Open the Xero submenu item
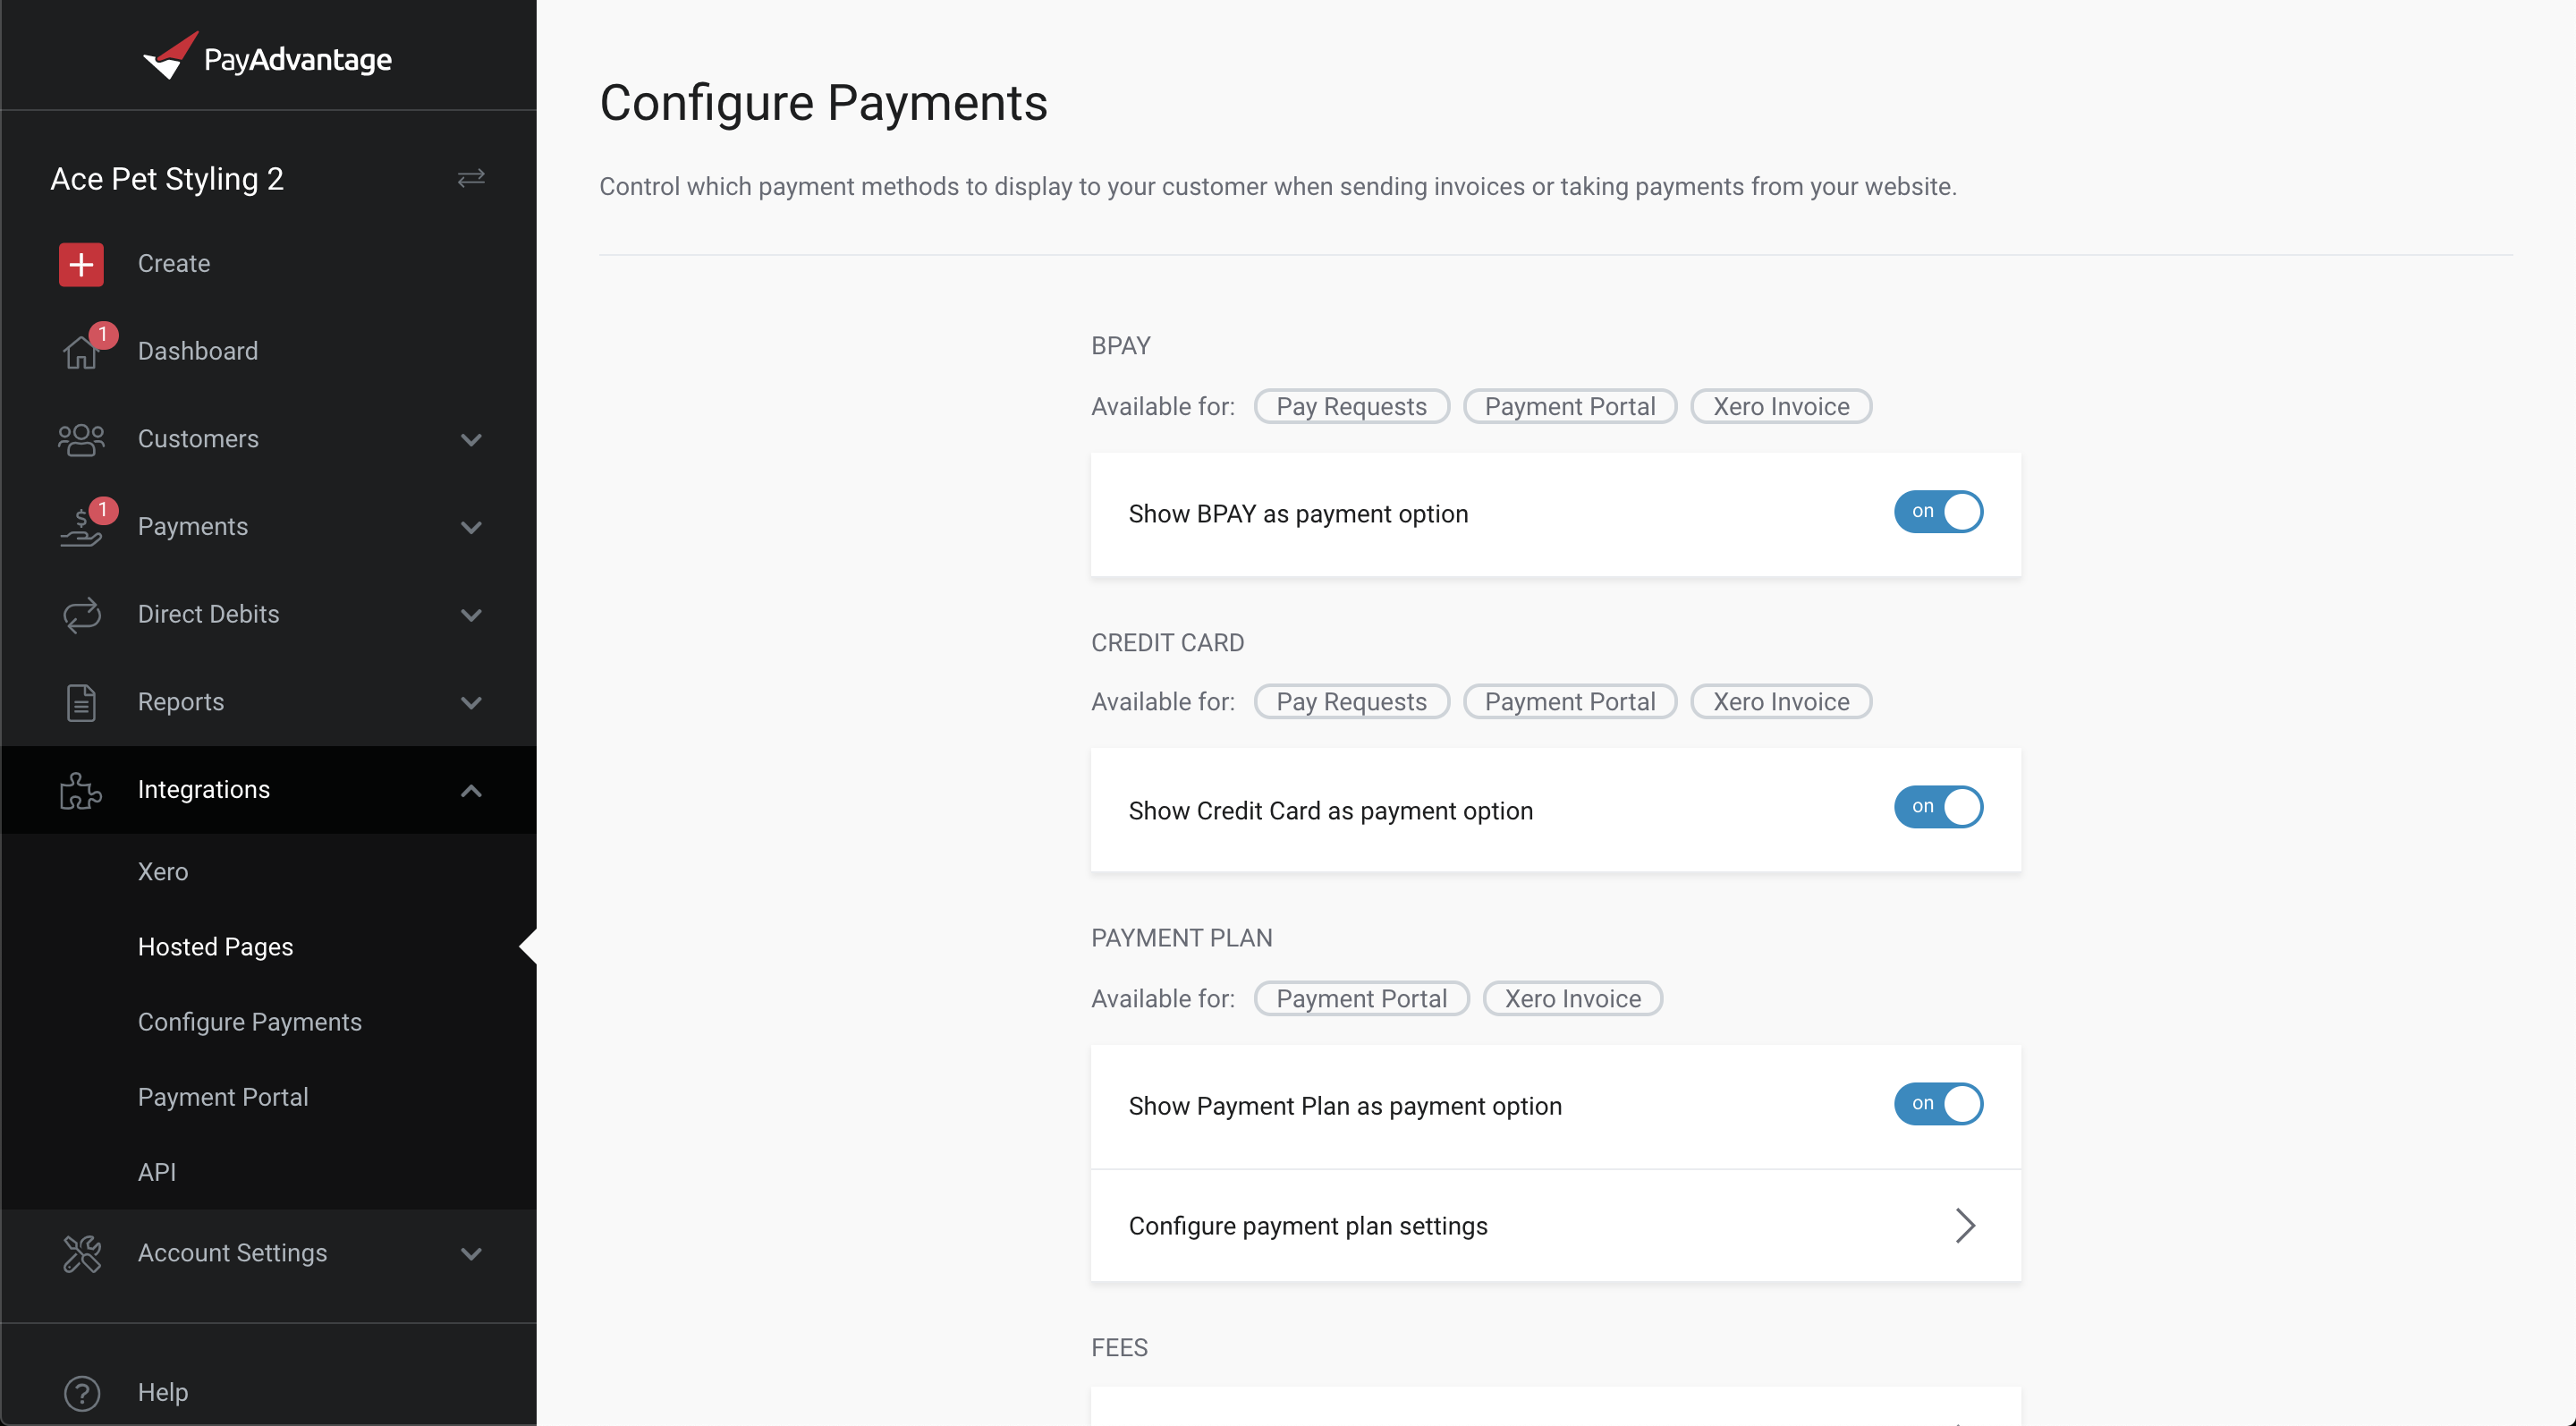Screen dimensions: 2576x1426 coord(163,871)
